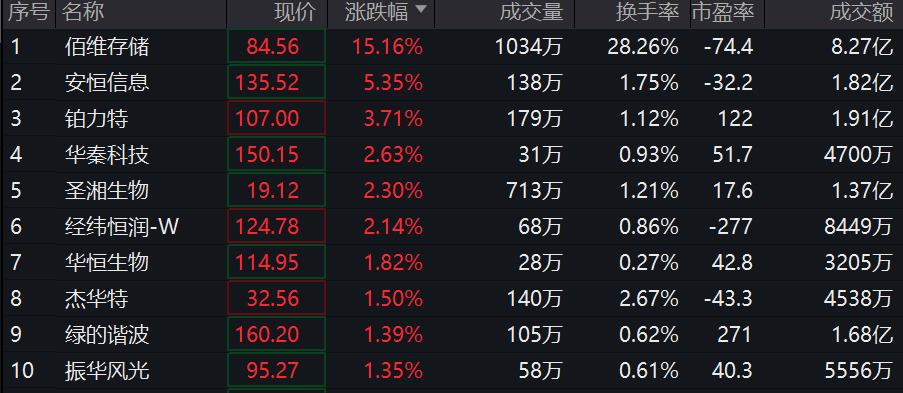
Task: Select stock 华秦科技
Action: coord(107,154)
